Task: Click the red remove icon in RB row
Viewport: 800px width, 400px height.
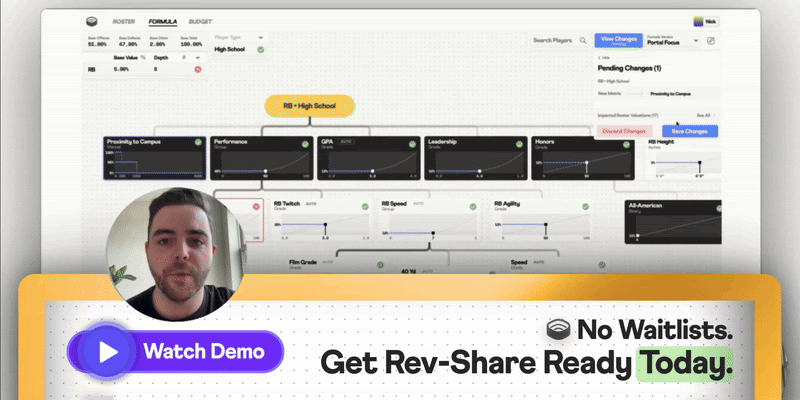Action: click(197, 69)
